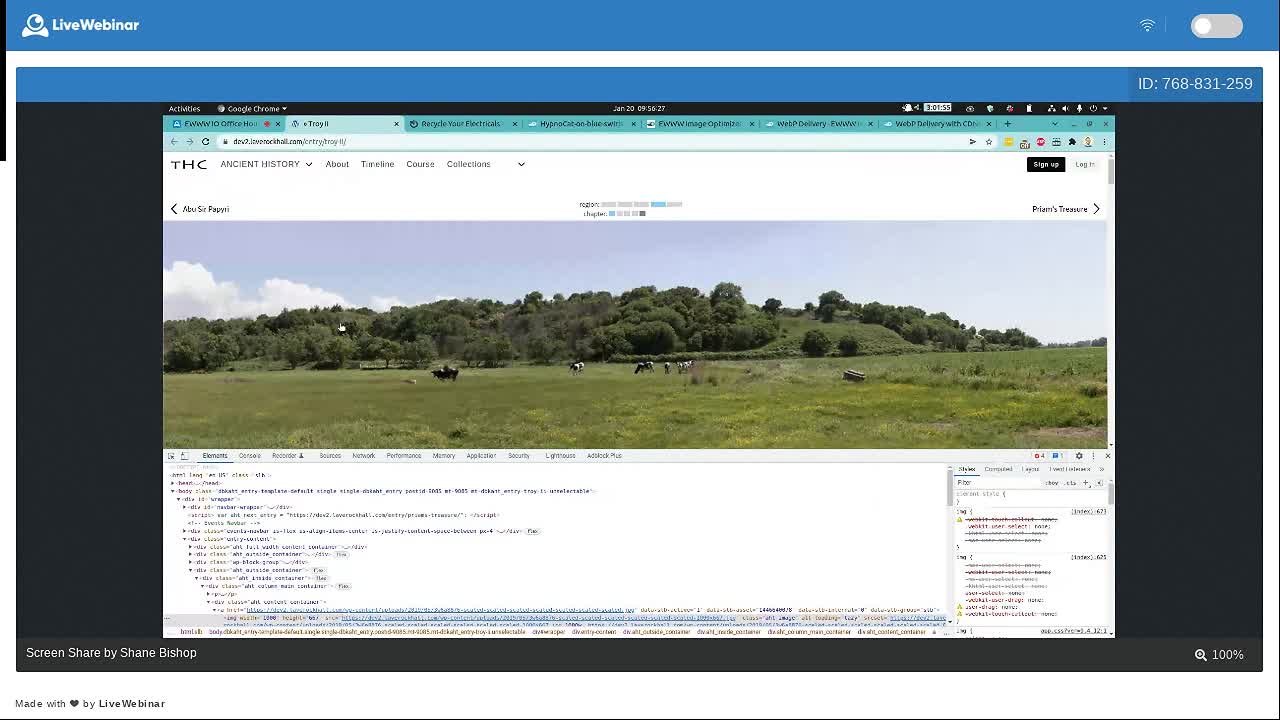Click the THC site logo
Viewport: 1280px width, 720px height.
[x=189, y=164]
